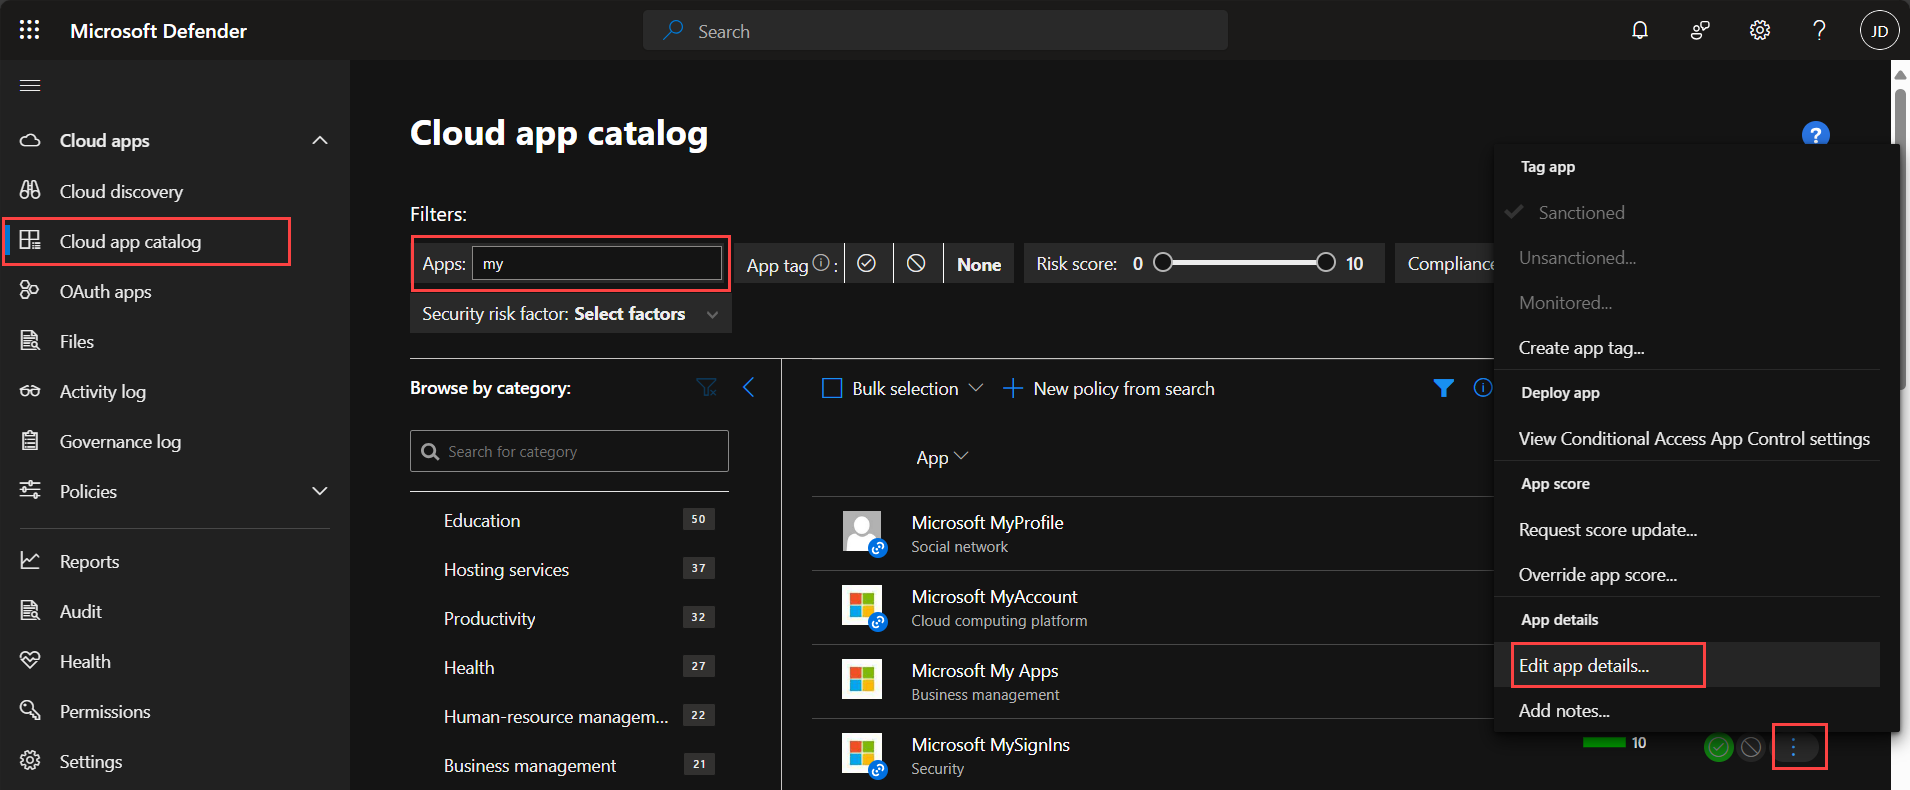The width and height of the screenshot is (1910, 790).
Task: Open the notifications bell
Action: (1640, 30)
